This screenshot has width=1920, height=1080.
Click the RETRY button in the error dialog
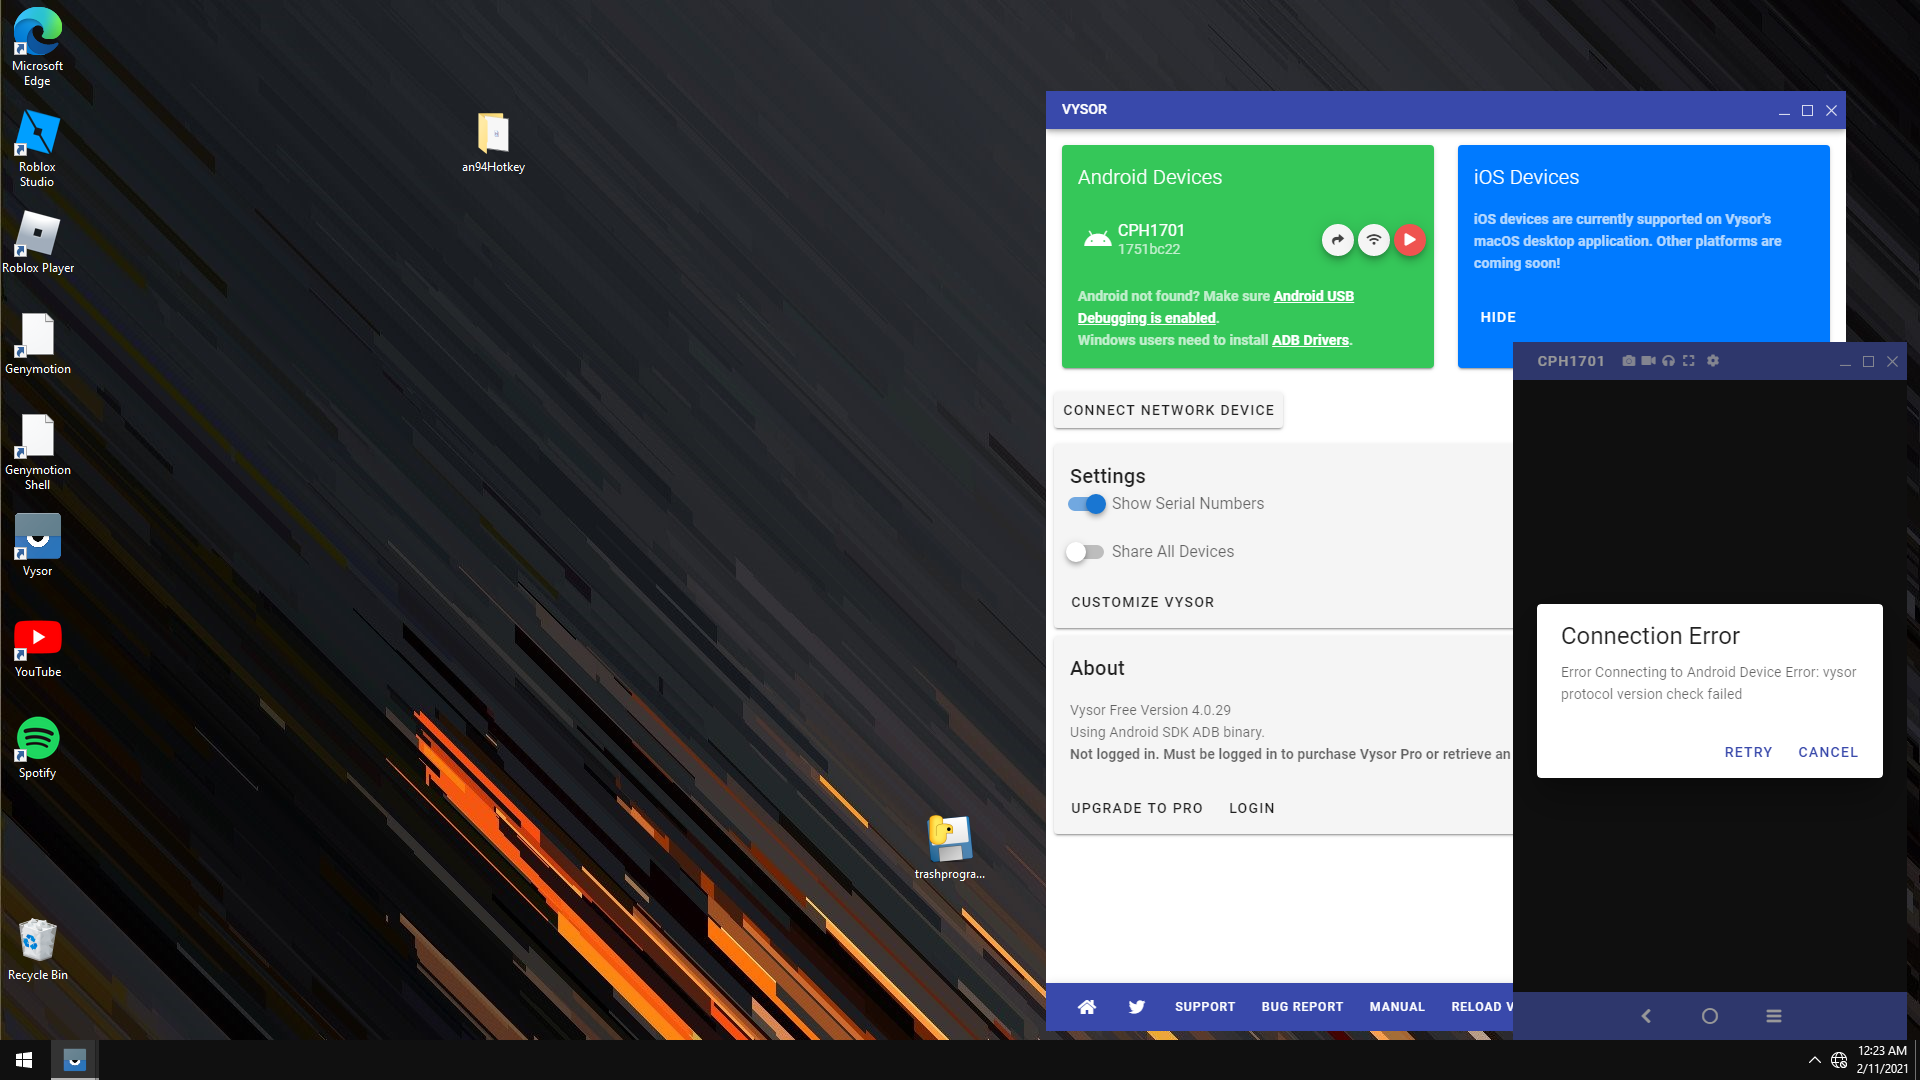[1748, 752]
